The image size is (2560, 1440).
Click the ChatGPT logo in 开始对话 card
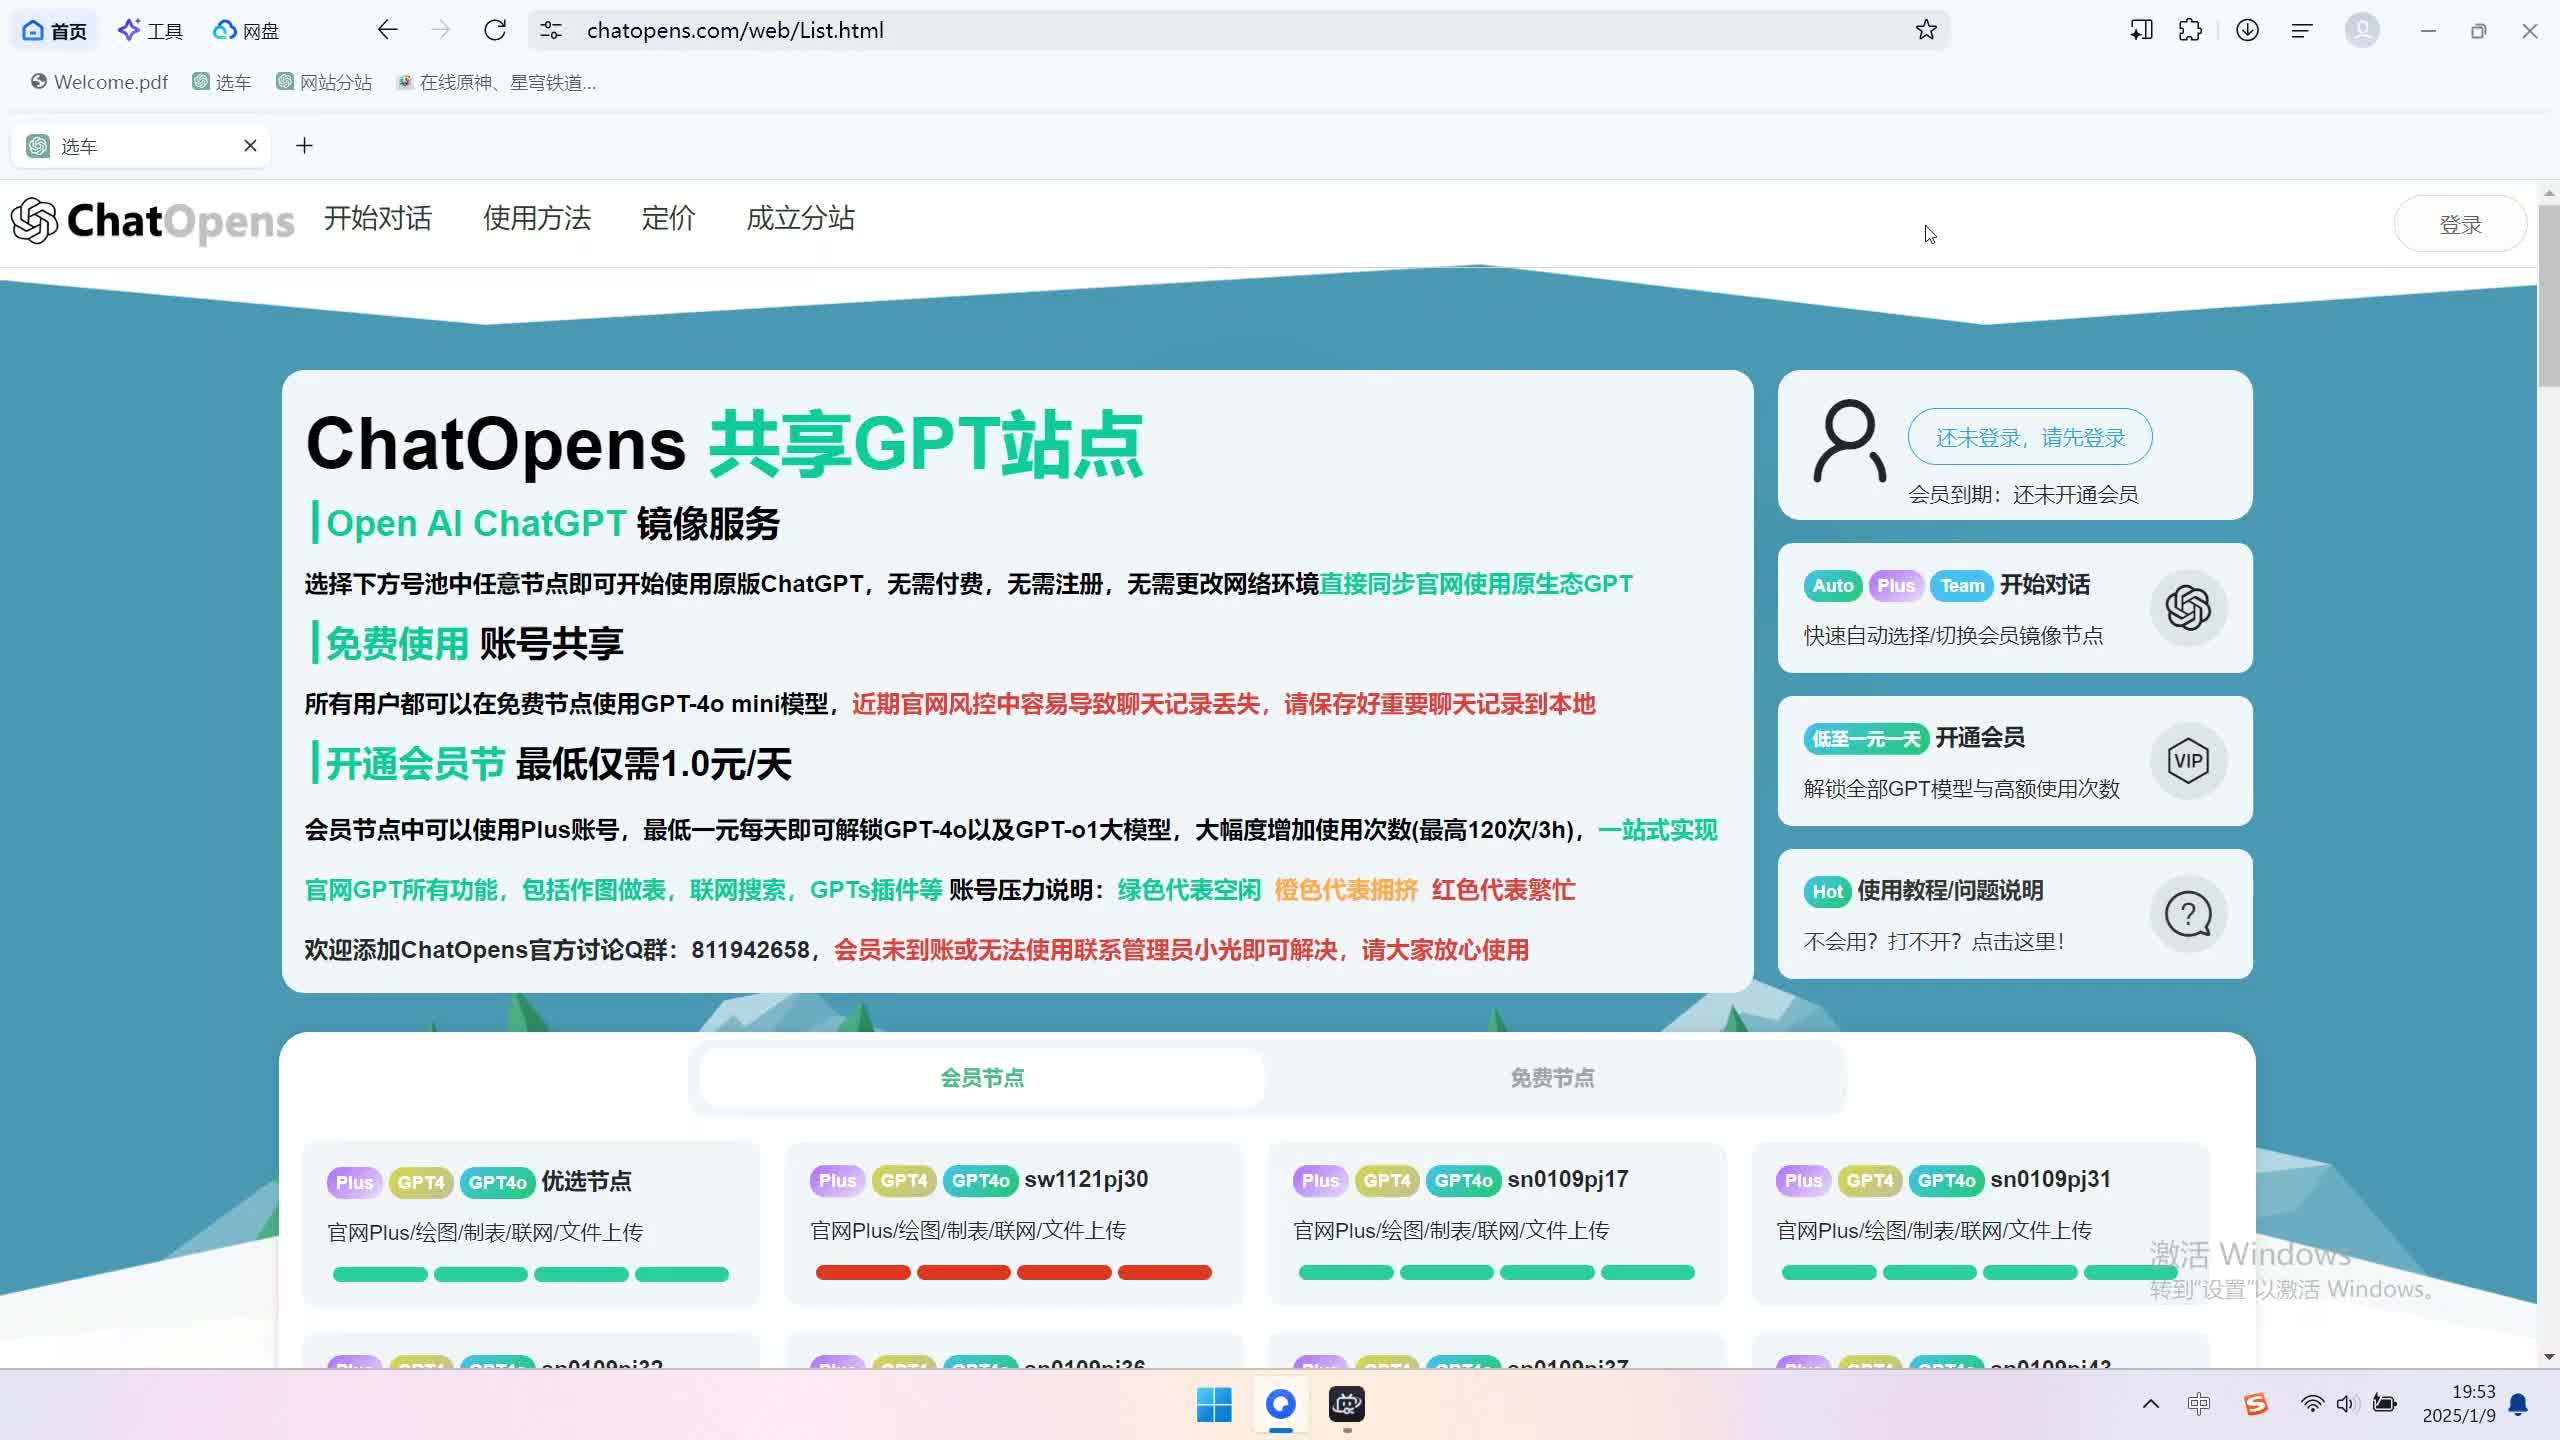tap(2188, 608)
